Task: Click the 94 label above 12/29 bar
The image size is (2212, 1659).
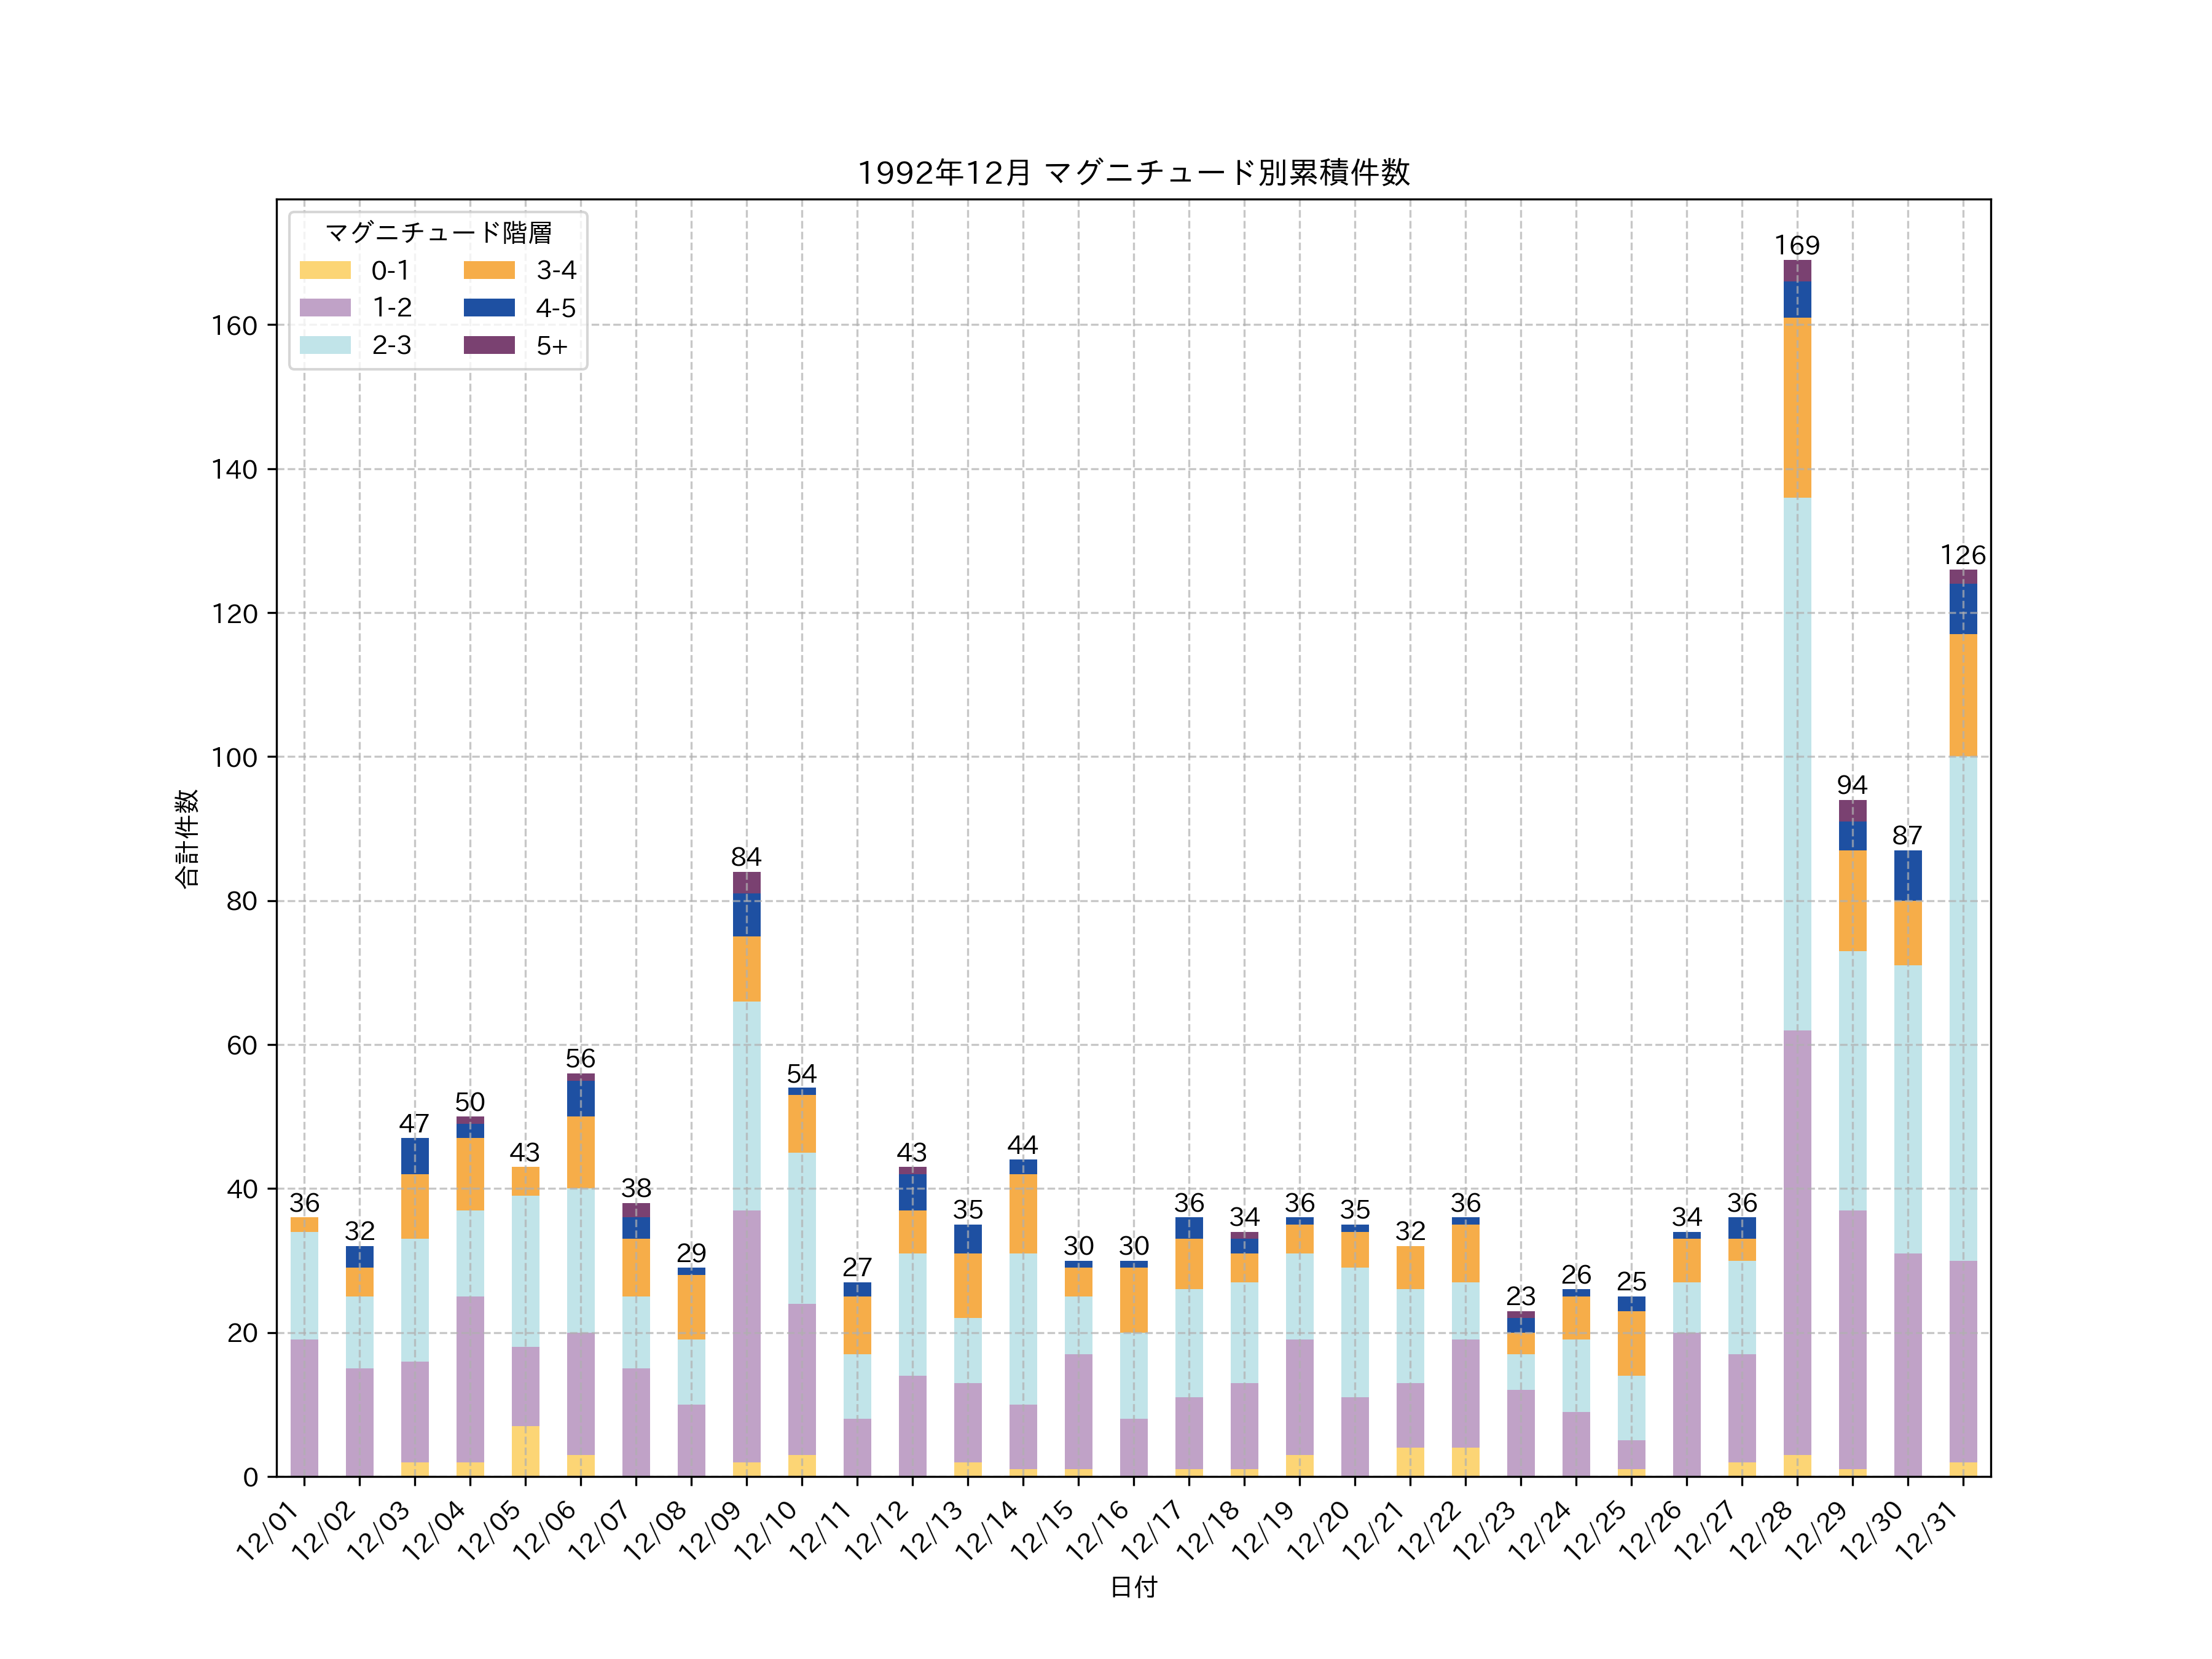Action: [x=1852, y=785]
